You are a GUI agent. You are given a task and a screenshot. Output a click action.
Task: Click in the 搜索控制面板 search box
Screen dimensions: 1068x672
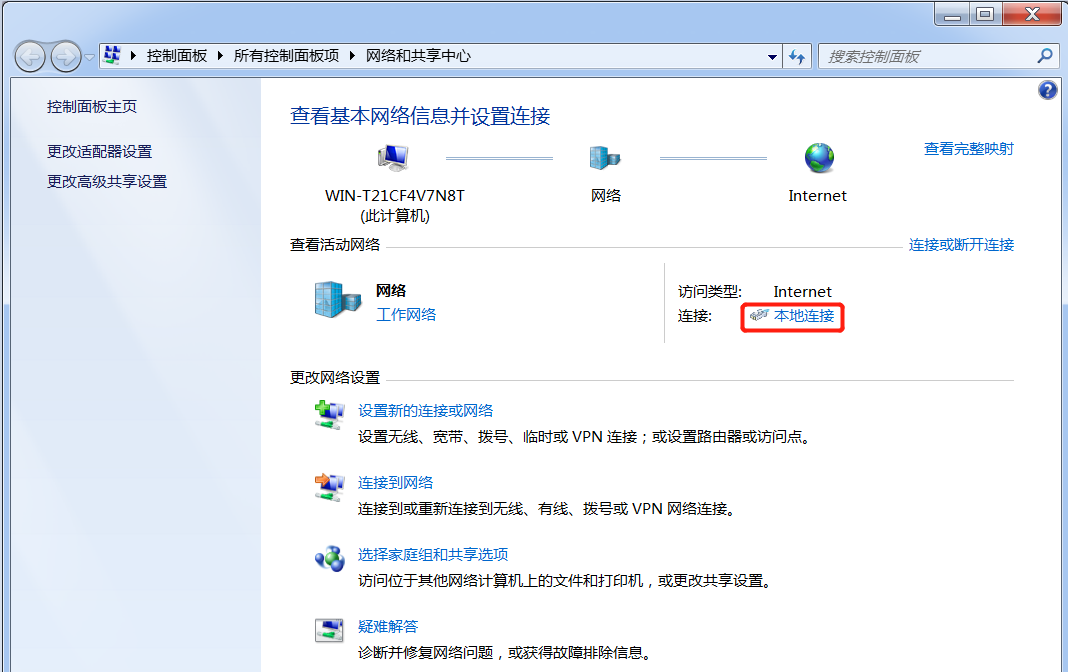[x=925, y=57]
